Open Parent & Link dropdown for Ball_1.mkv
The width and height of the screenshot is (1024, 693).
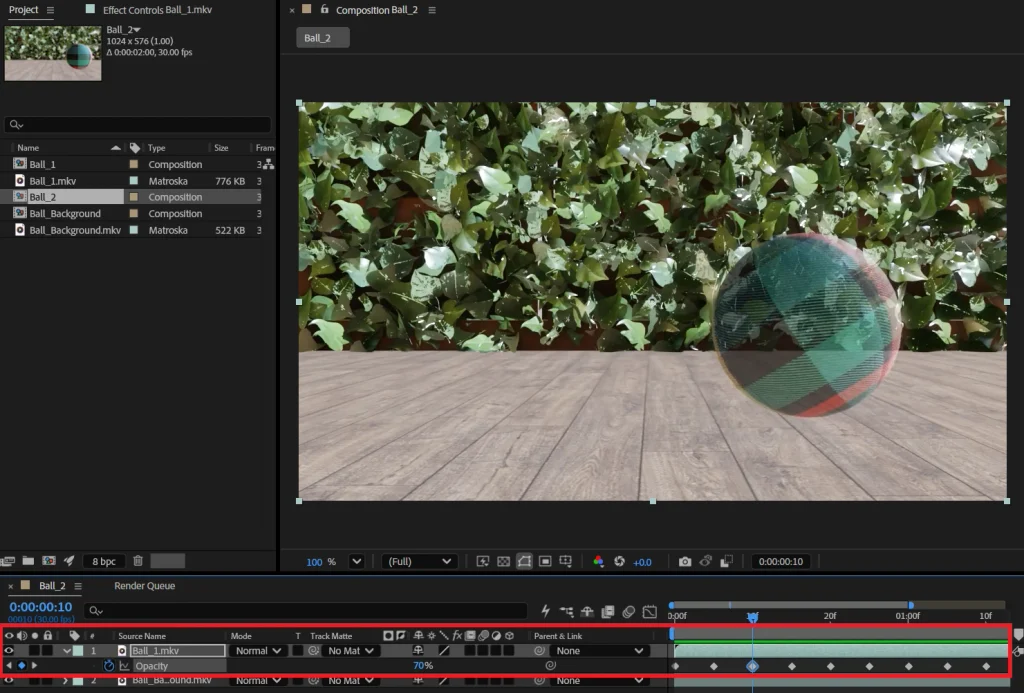tap(600, 651)
